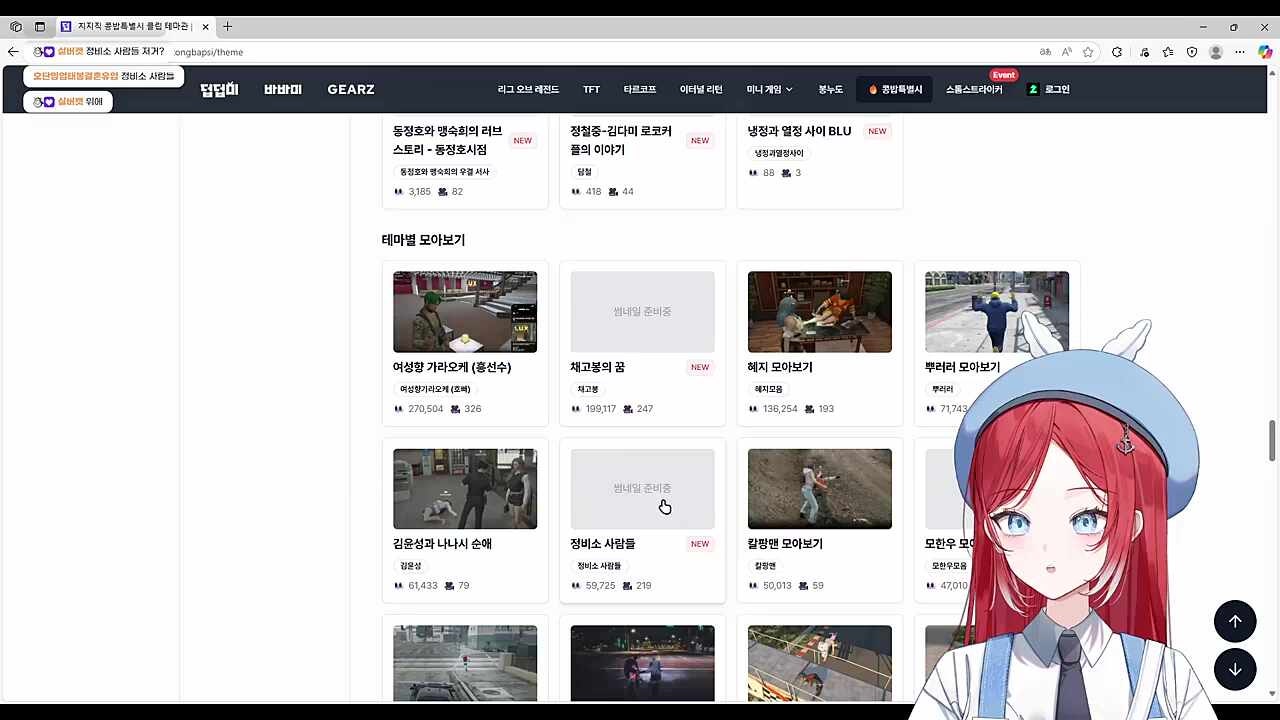The width and height of the screenshot is (1280, 720).
Task: Open a new browser tab
Action: (227, 26)
